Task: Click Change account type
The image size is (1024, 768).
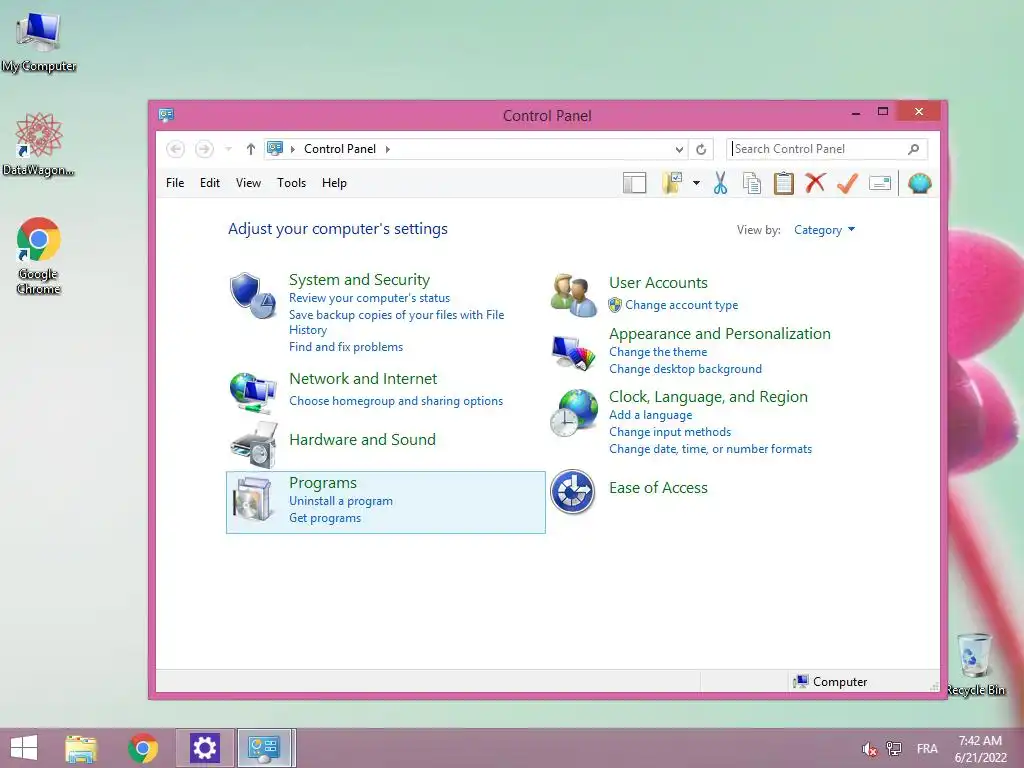Action: [681, 305]
